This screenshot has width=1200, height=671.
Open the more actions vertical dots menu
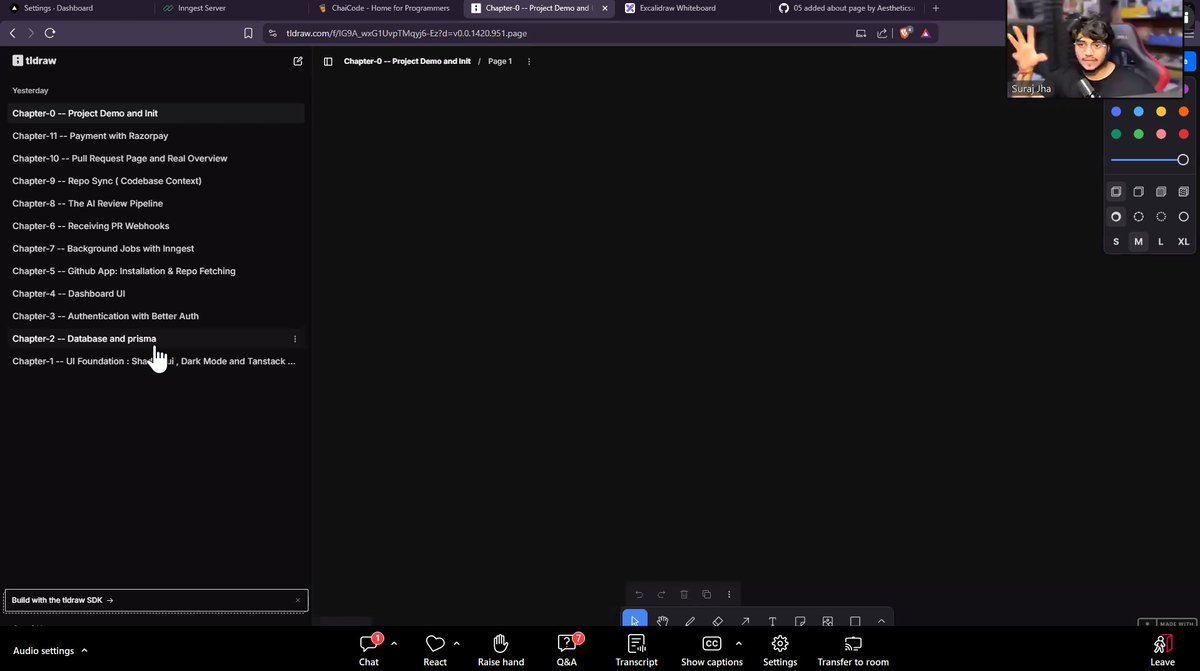[729, 594]
